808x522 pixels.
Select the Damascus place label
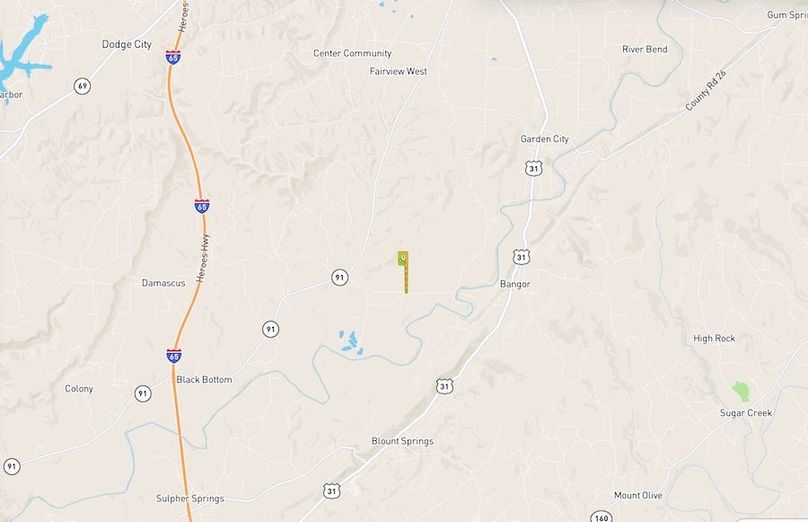coord(163,283)
